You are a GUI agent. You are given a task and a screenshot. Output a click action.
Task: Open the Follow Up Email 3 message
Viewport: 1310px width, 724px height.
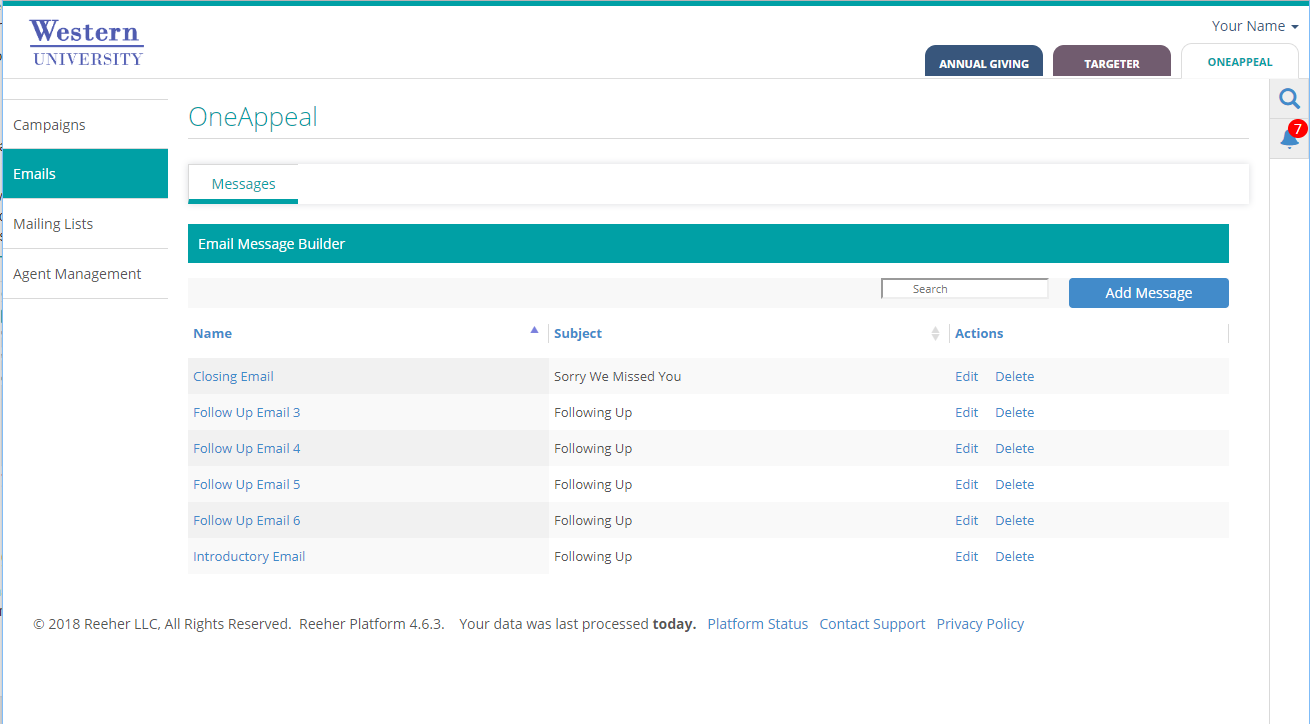pos(246,411)
